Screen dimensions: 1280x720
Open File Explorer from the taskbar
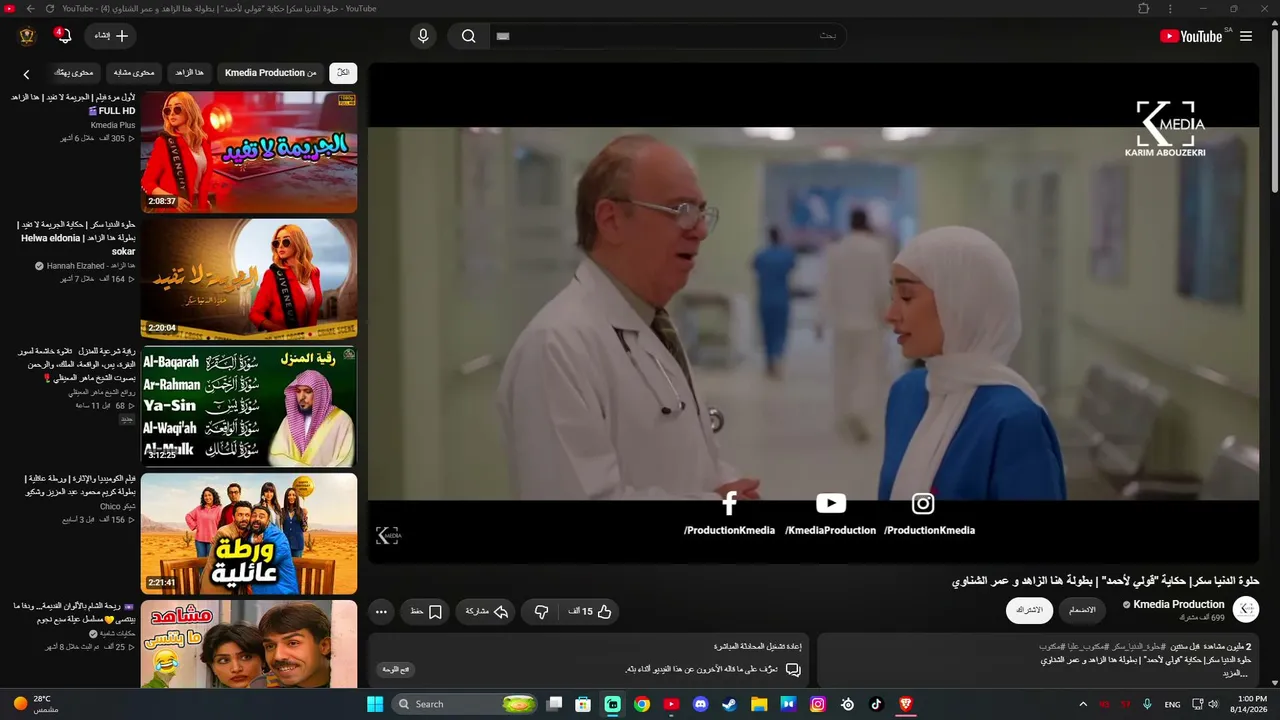click(x=759, y=704)
